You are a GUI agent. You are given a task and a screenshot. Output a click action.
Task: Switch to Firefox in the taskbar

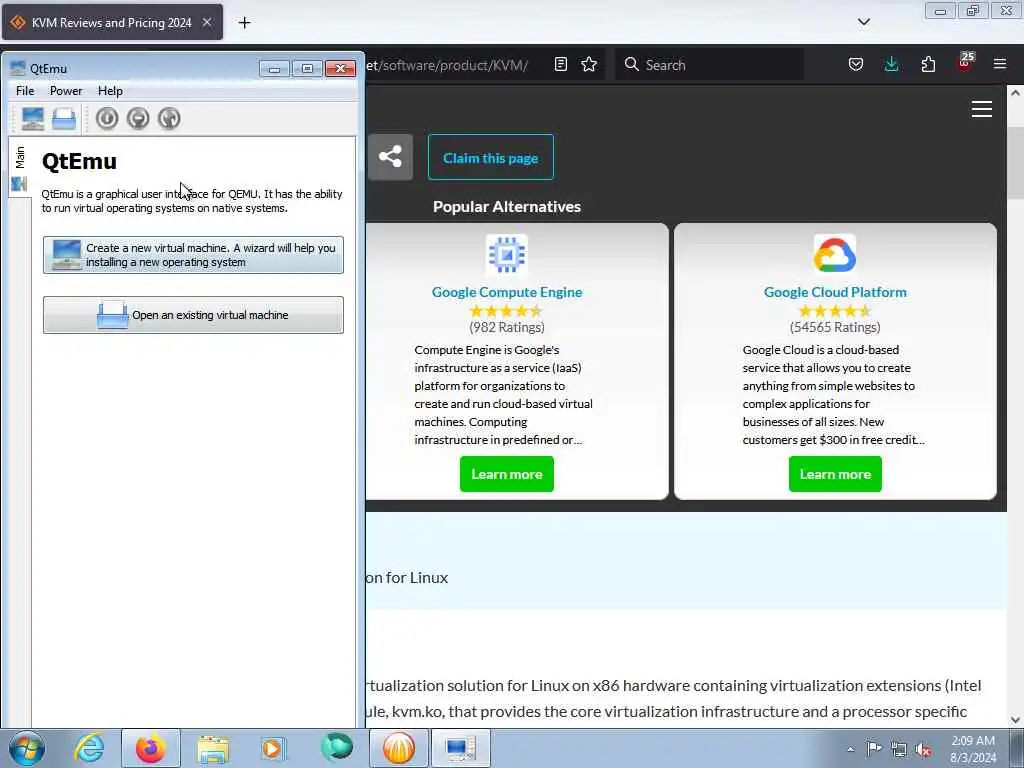click(151, 748)
